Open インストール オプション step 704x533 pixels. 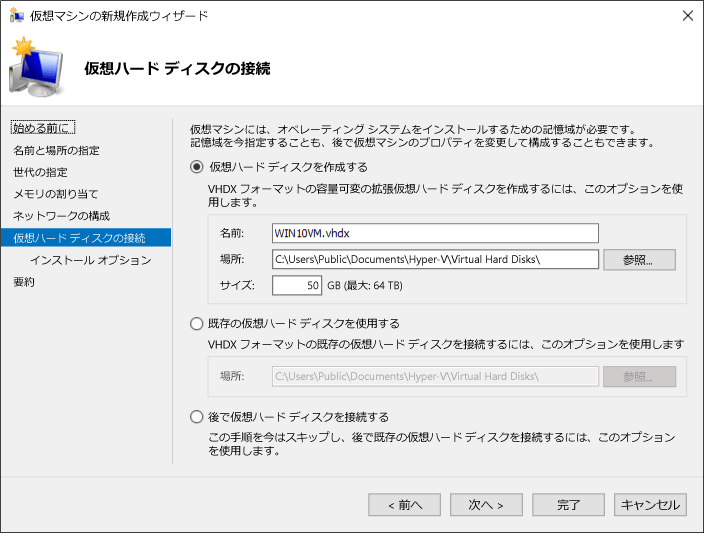[x=91, y=260]
